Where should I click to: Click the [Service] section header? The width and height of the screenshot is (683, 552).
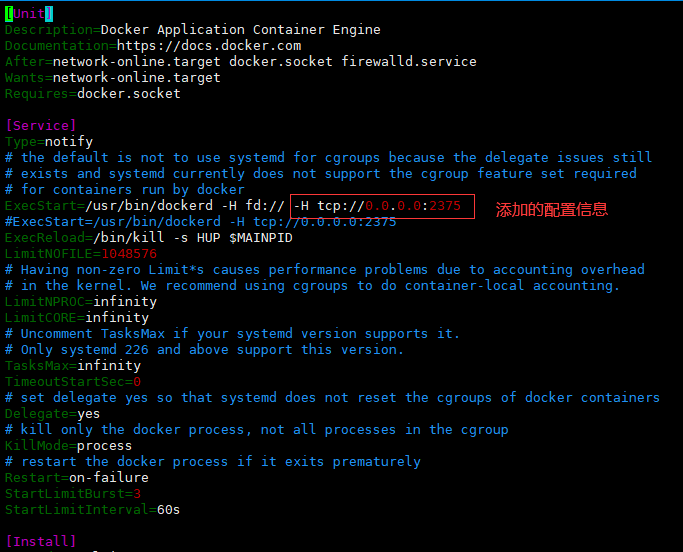(40, 126)
